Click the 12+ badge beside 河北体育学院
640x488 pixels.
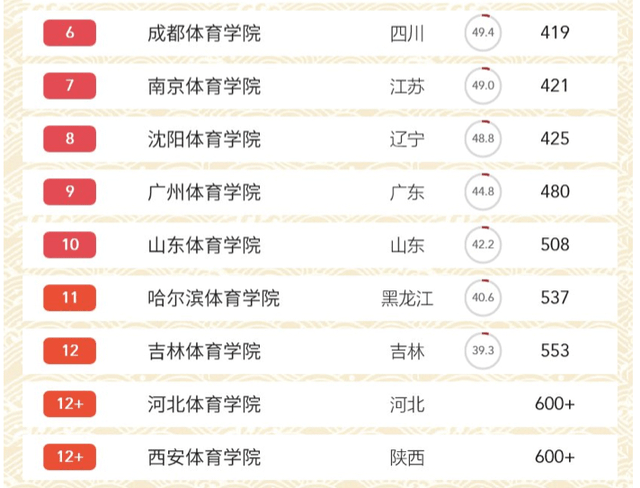[x=70, y=404]
